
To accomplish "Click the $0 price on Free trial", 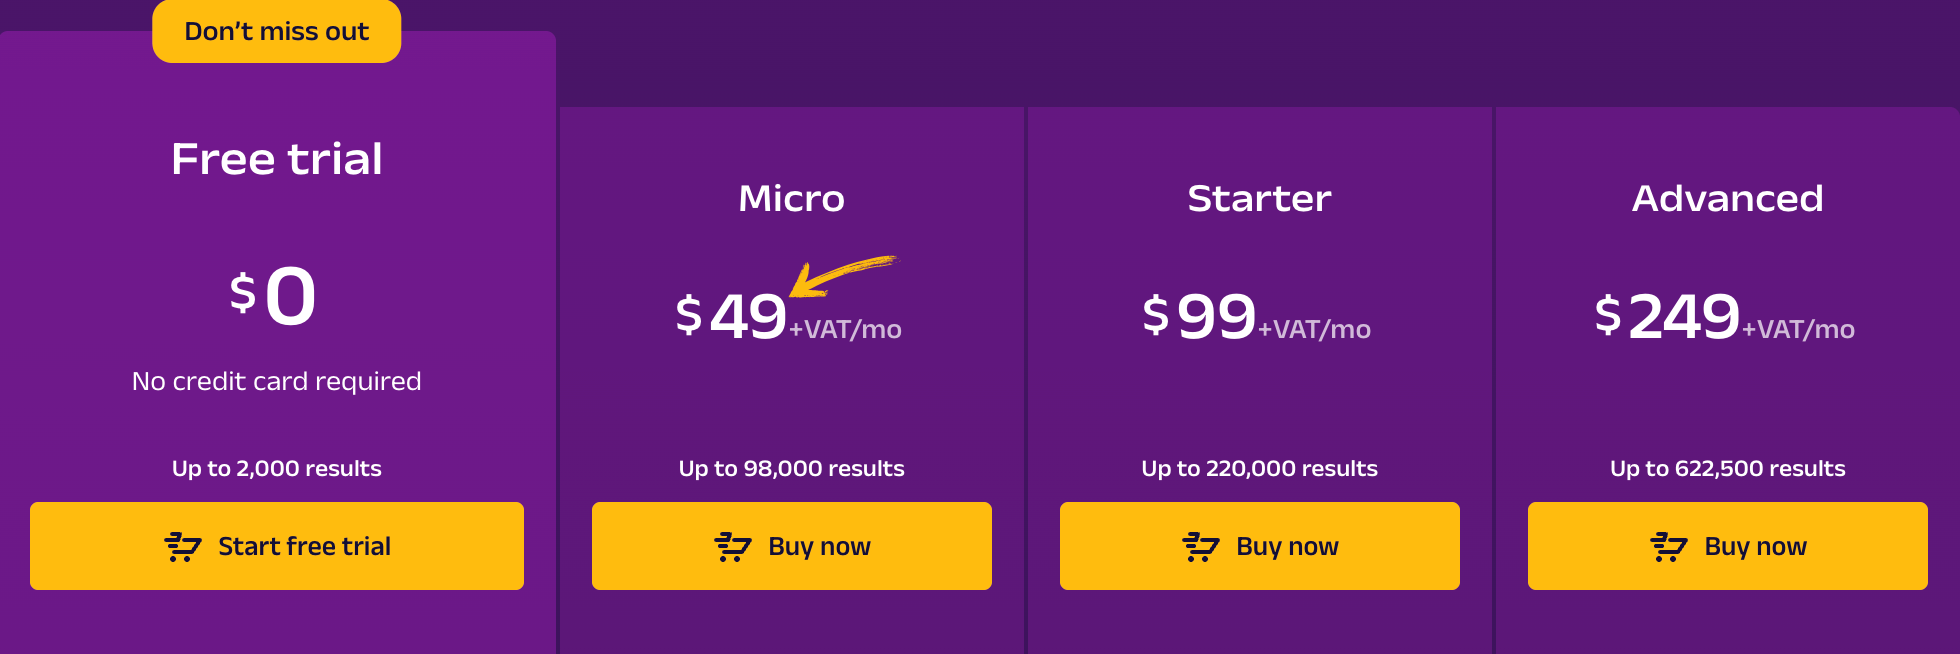I will [273, 296].
